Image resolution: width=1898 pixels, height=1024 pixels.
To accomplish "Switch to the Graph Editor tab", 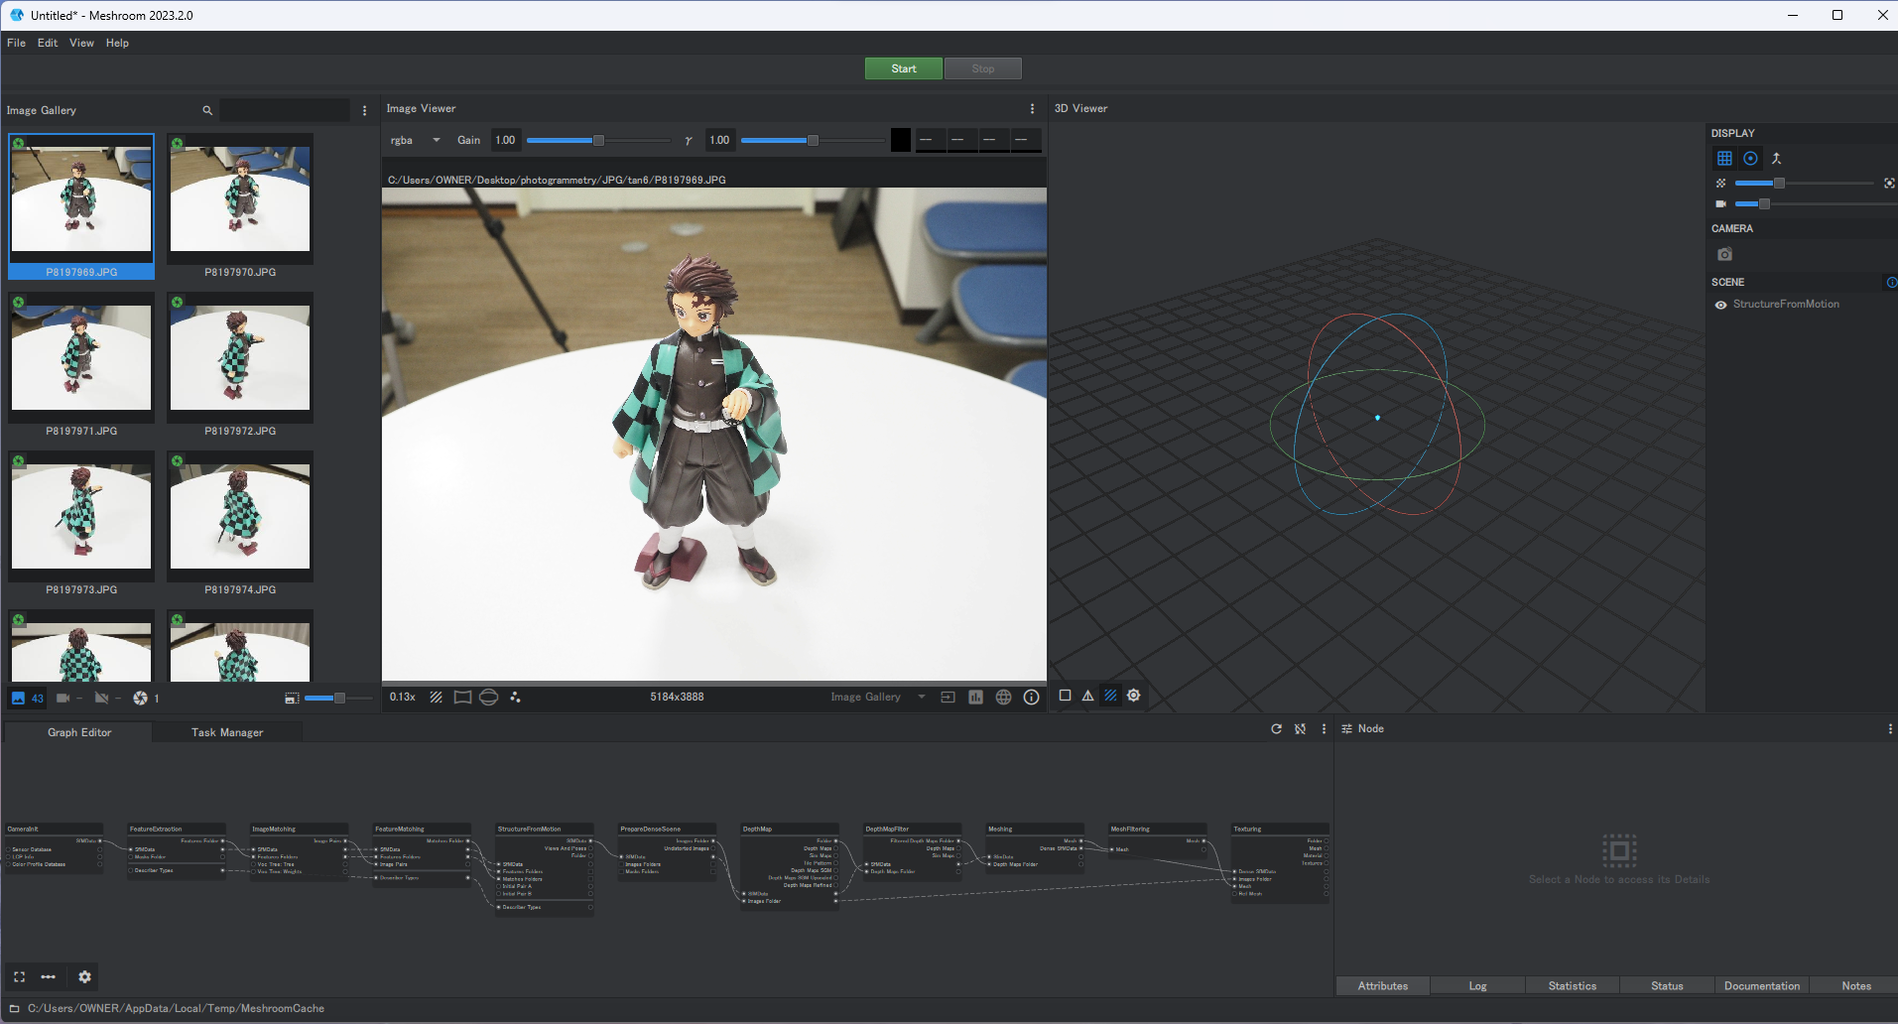I will point(79,732).
